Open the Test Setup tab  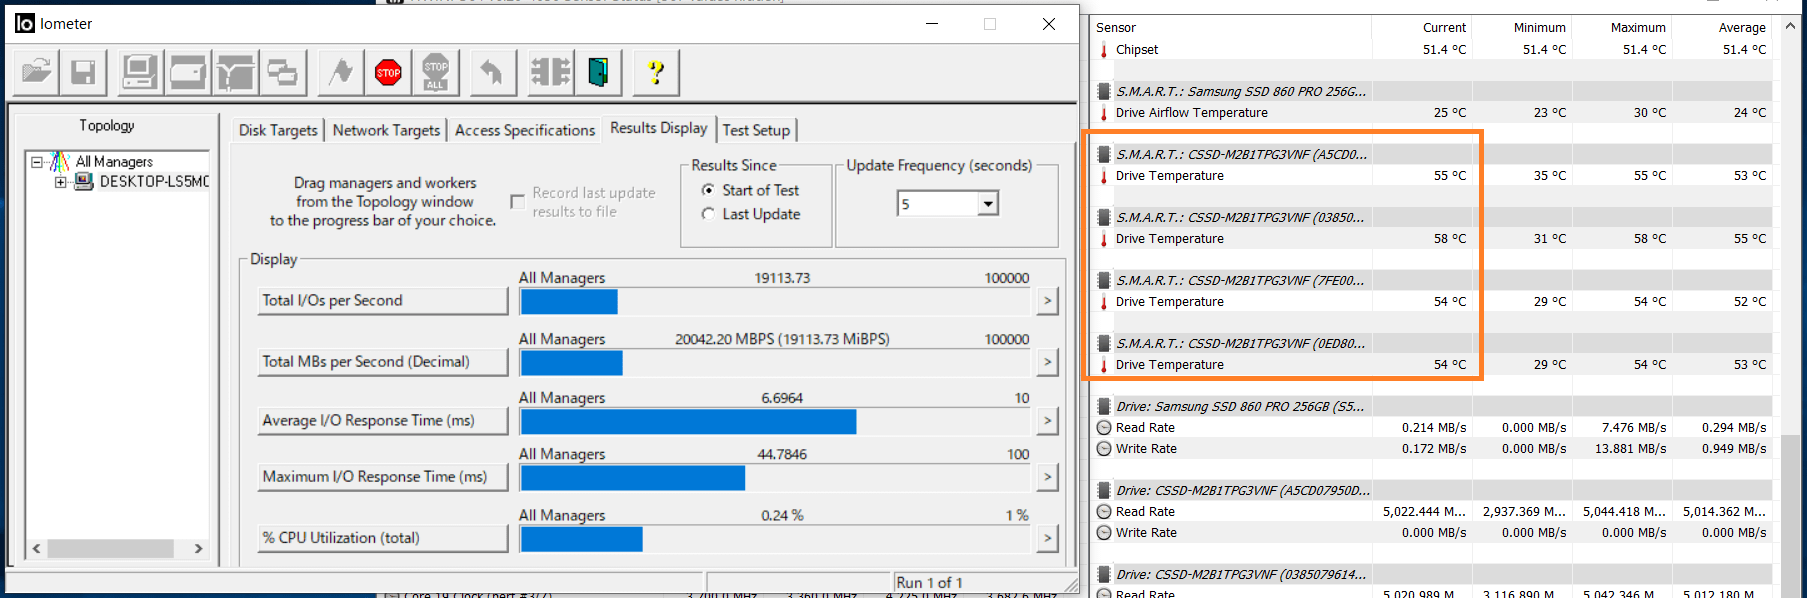(756, 130)
